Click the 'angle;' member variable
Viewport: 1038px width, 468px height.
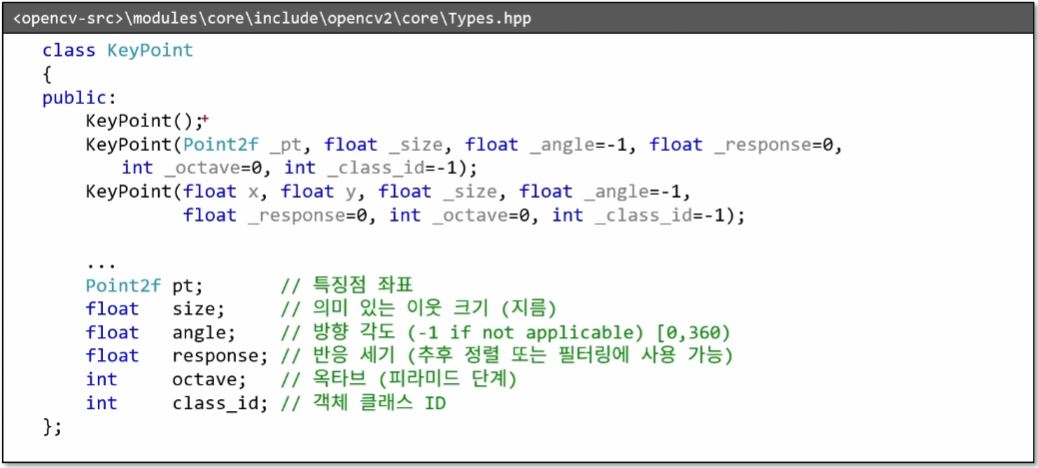click(x=204, y=334)
